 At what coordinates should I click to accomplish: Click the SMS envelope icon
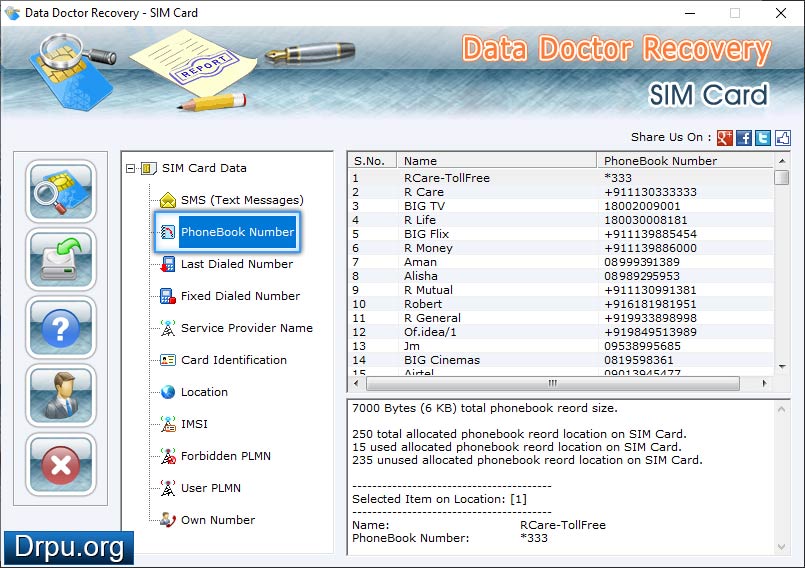coord(168,200)
